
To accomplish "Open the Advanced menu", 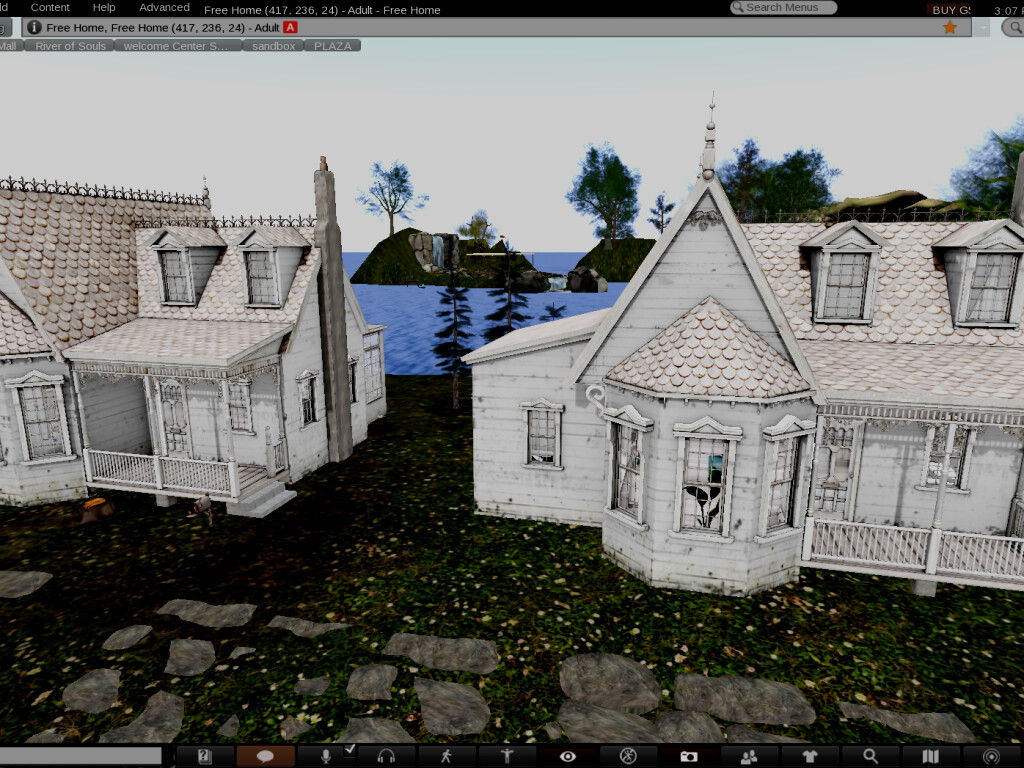I will click(164, 7).
